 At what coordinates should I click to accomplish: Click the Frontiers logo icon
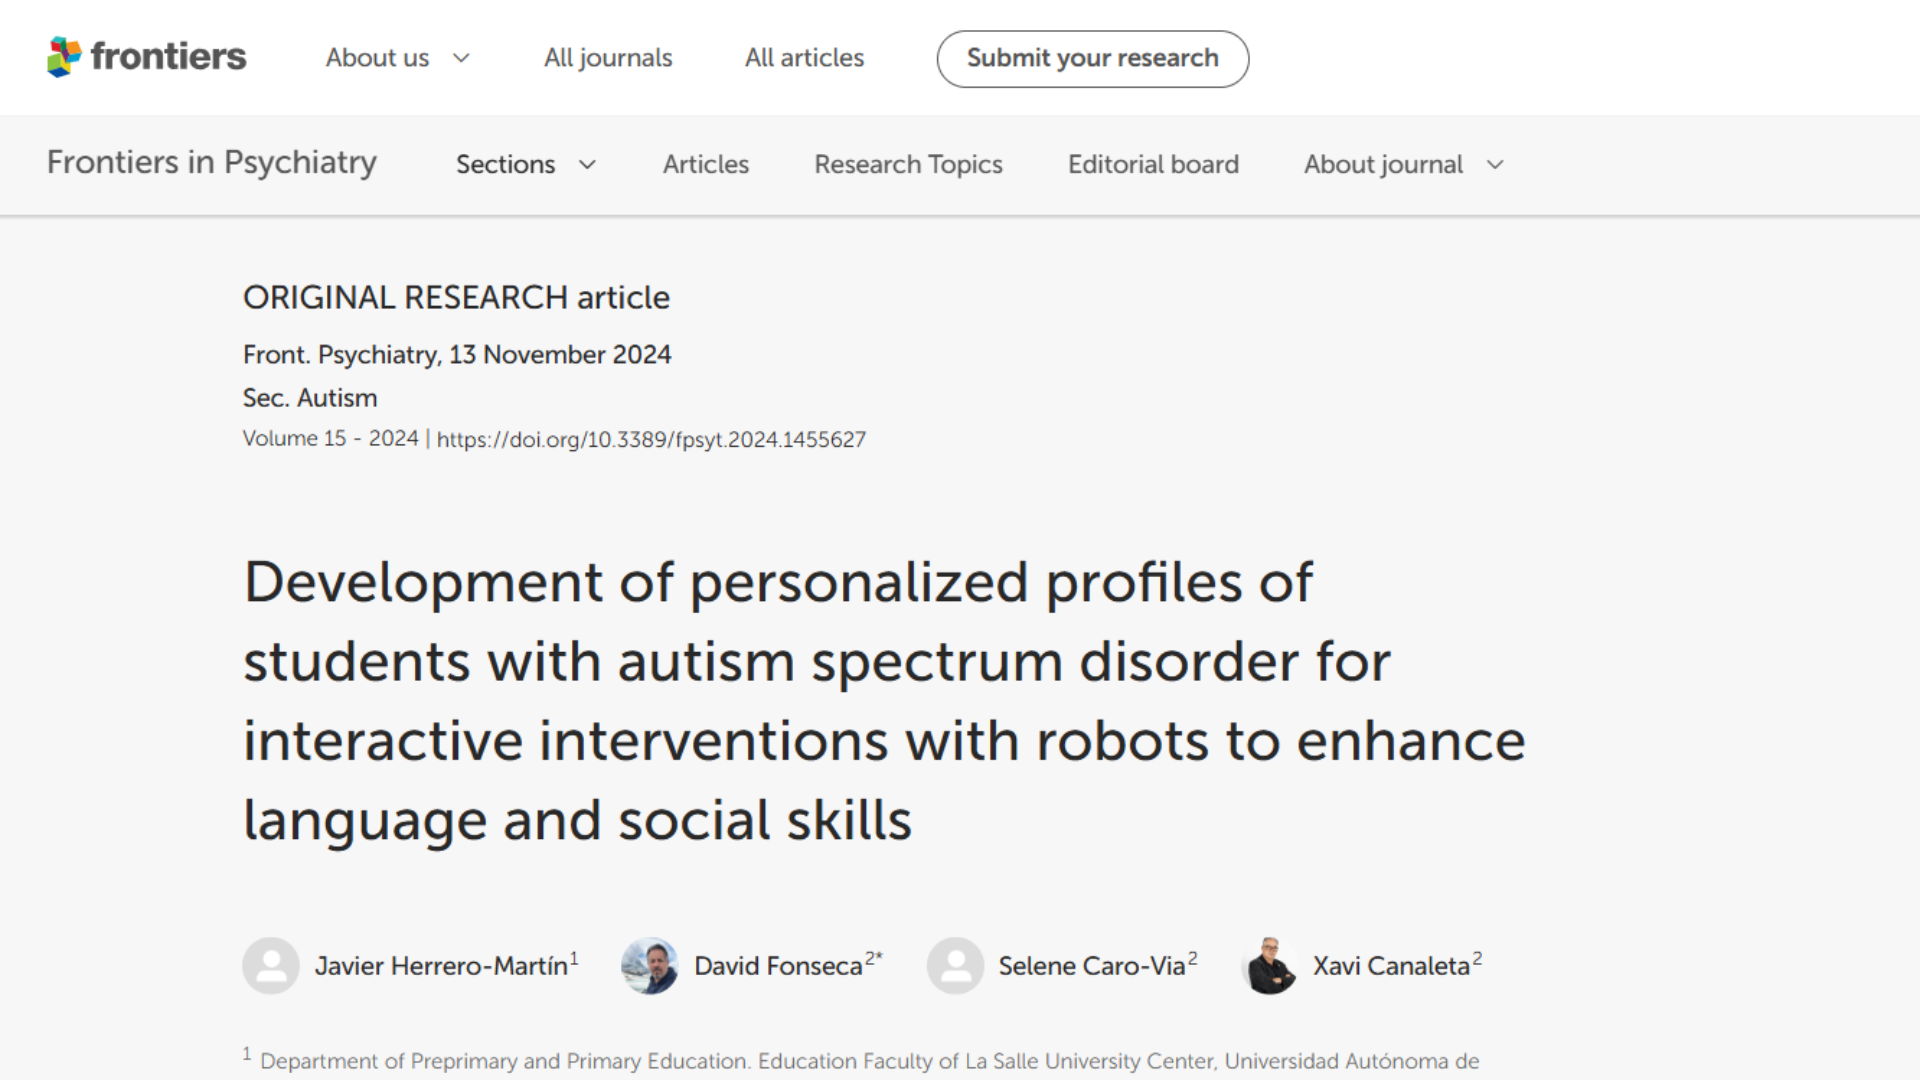coord(64,57)
